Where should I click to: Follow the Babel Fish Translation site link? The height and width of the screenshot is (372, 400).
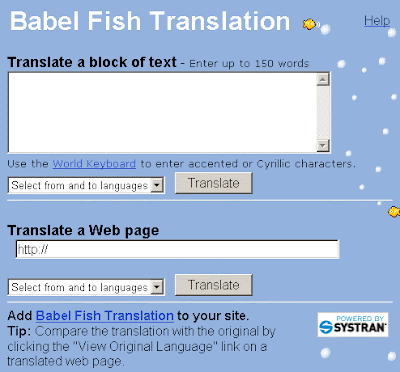coord(105,316)
